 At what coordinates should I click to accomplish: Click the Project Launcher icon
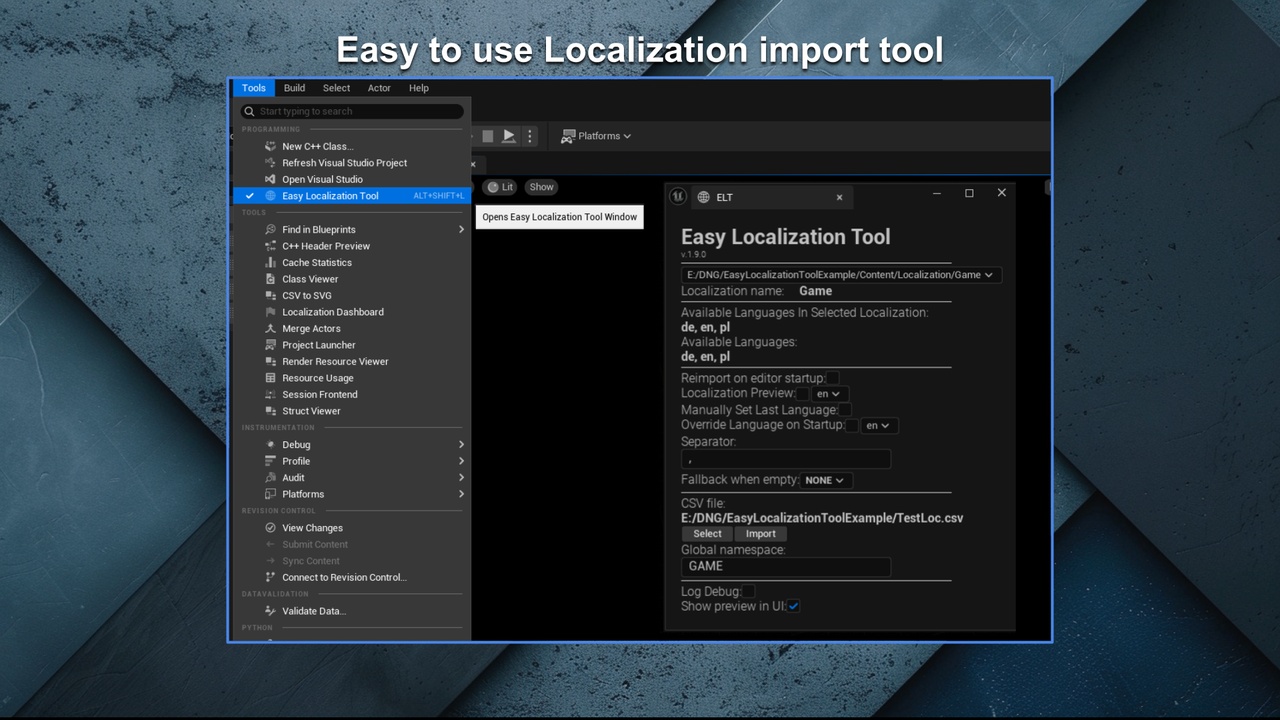270,345
